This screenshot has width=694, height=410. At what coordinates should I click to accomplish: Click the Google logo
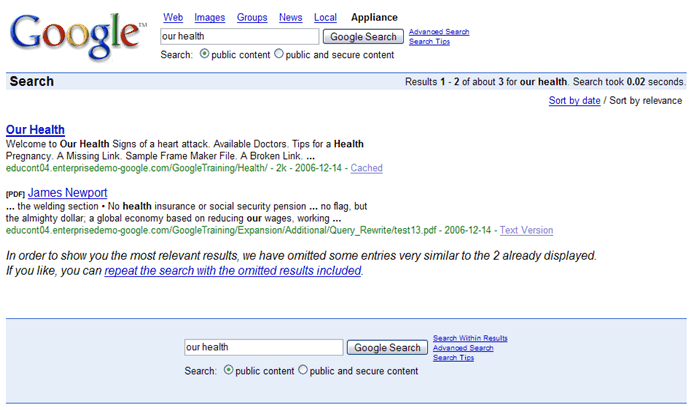76,34
